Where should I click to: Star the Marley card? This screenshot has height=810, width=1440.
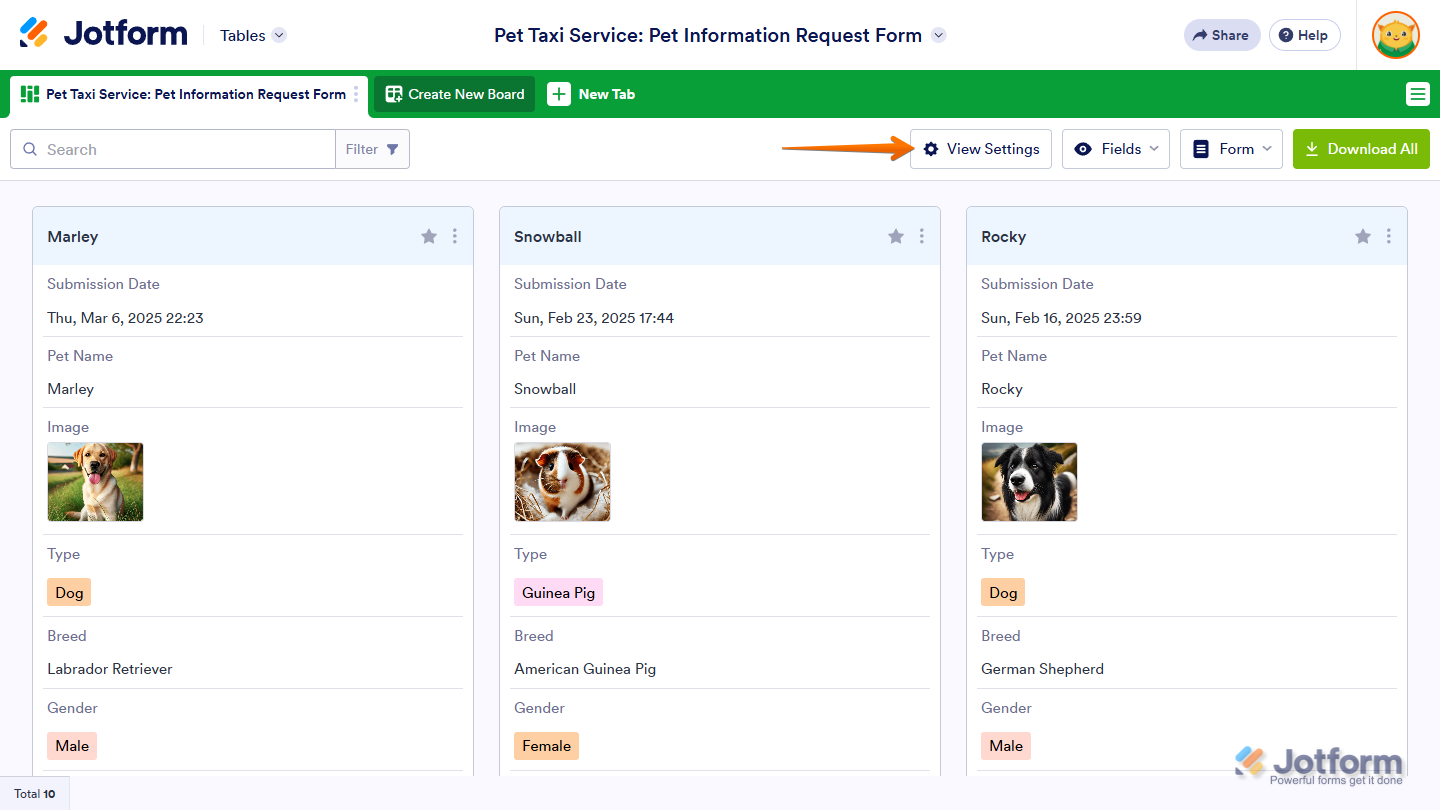click(x=429, y=236)
